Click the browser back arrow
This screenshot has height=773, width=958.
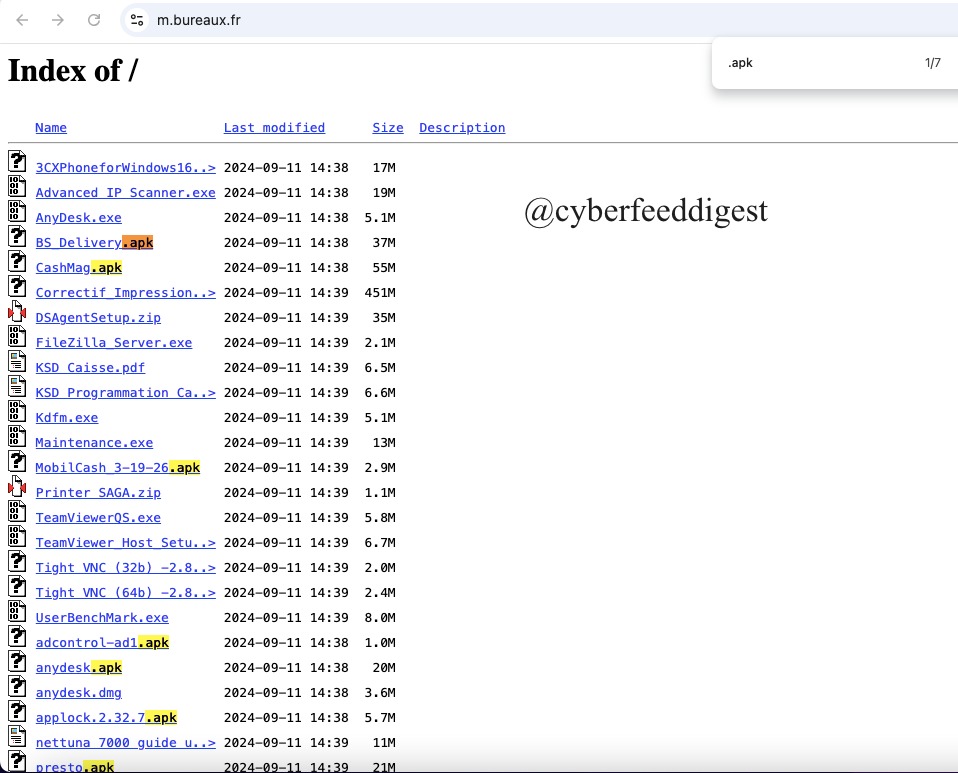point(23,20)
